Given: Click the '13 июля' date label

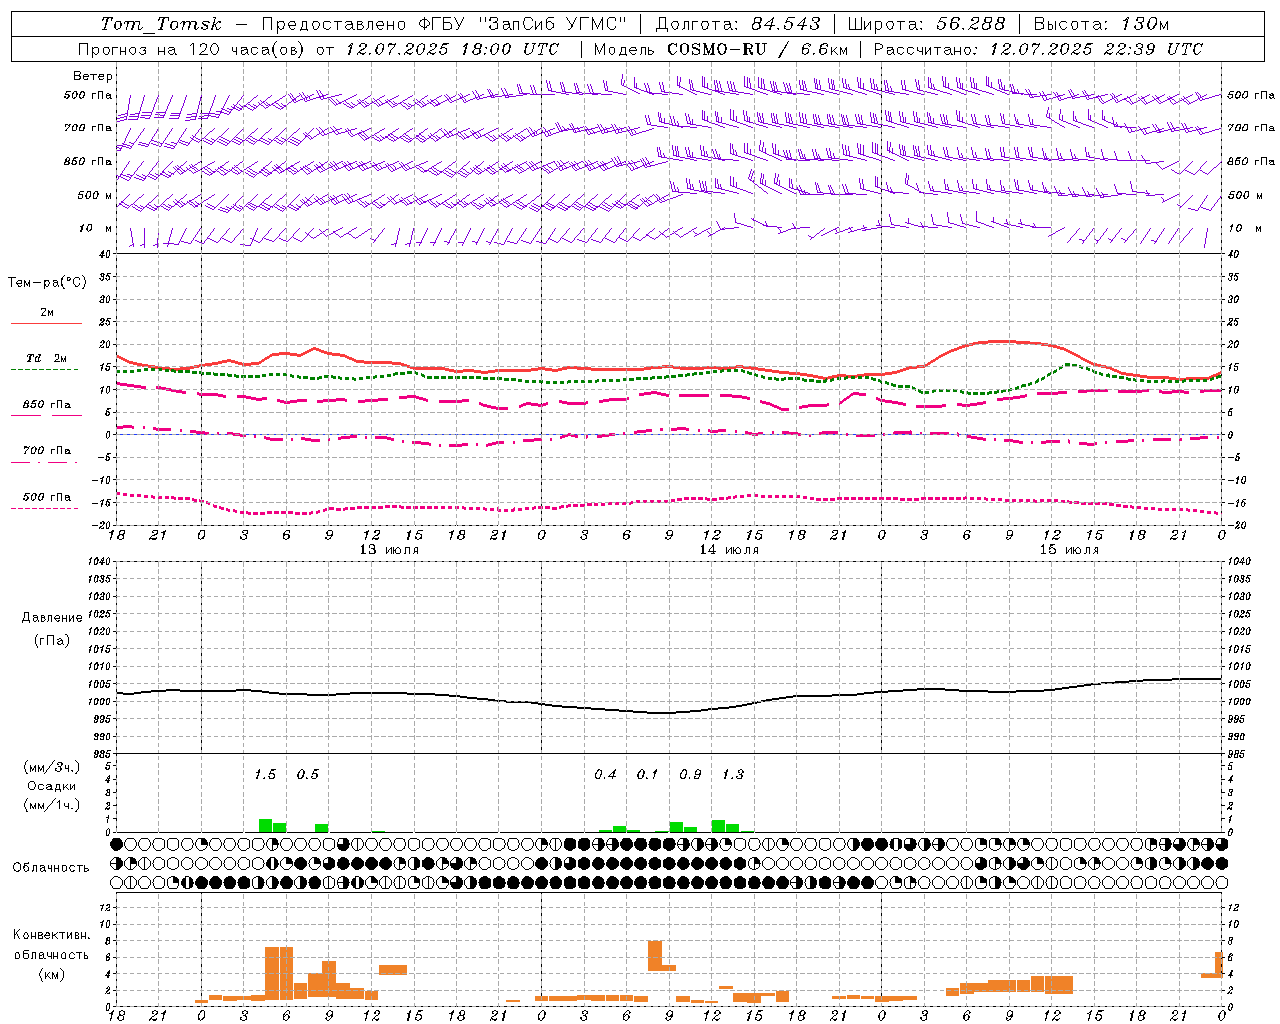Looking at the screenshot, I should pyautogui.click(x=389, y=549).
